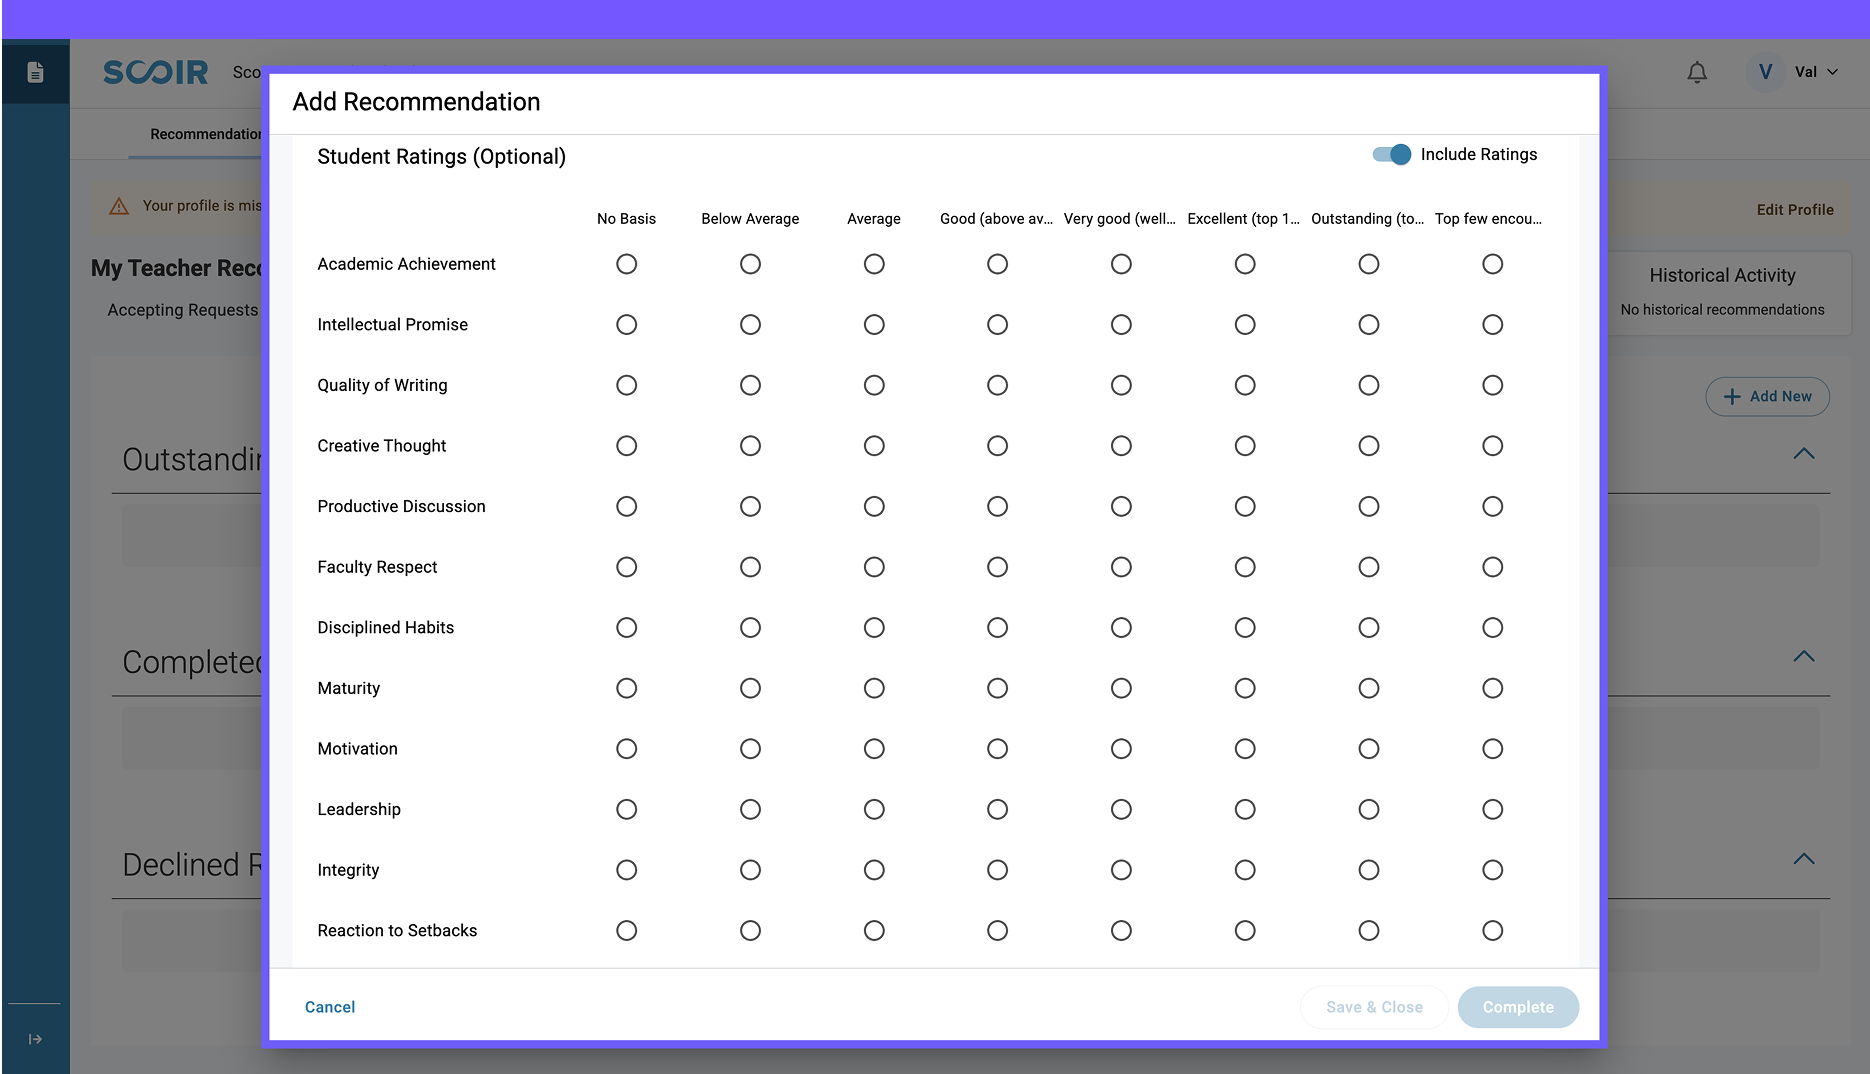
Task: Select Below Average for Disciplined Habits
Action: point(750,628)
